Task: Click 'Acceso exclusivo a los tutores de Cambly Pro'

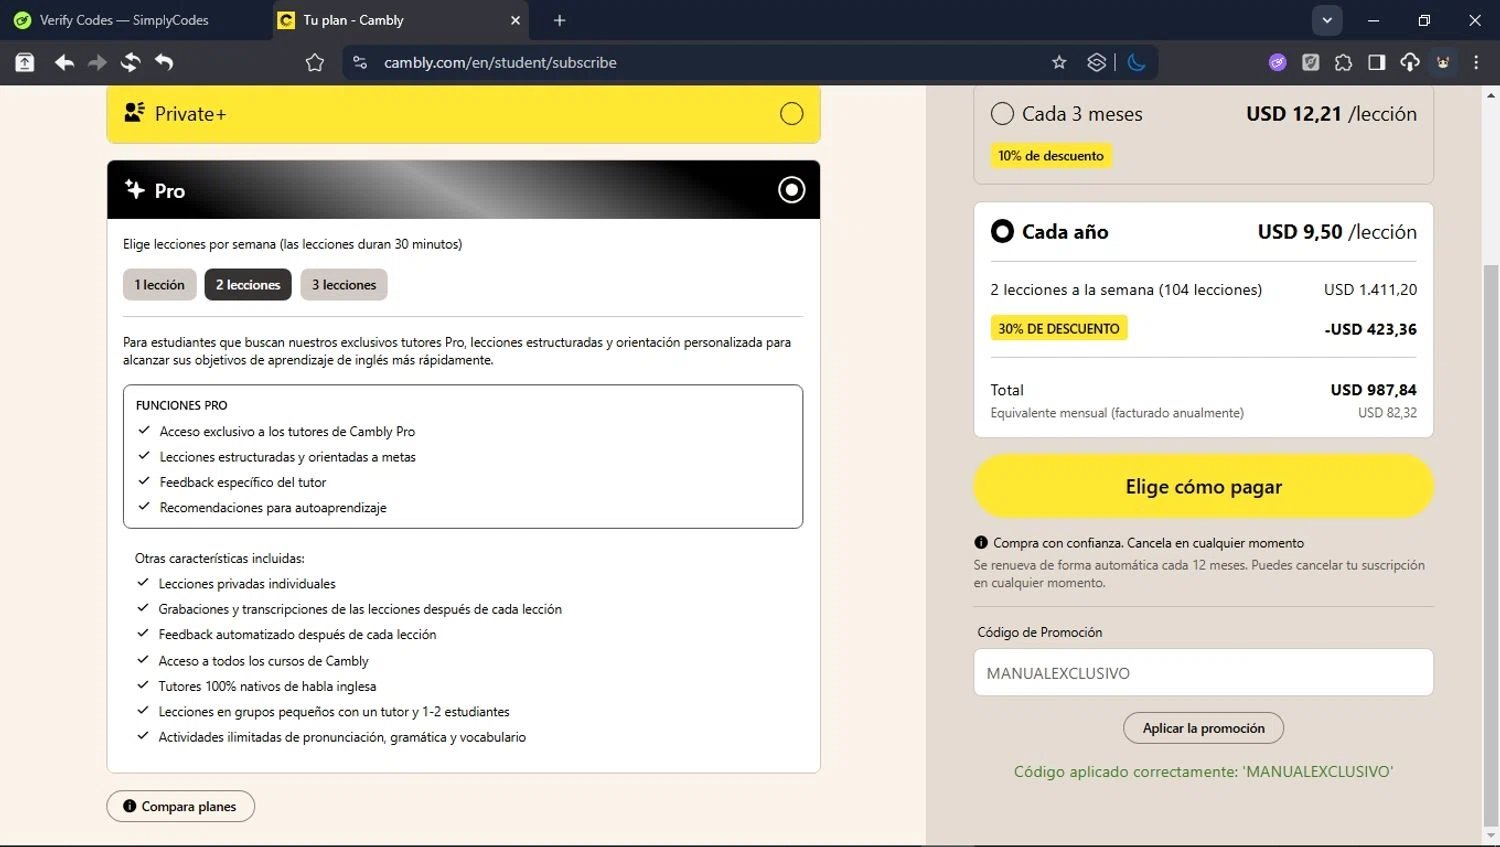Action: pos(287,432)
